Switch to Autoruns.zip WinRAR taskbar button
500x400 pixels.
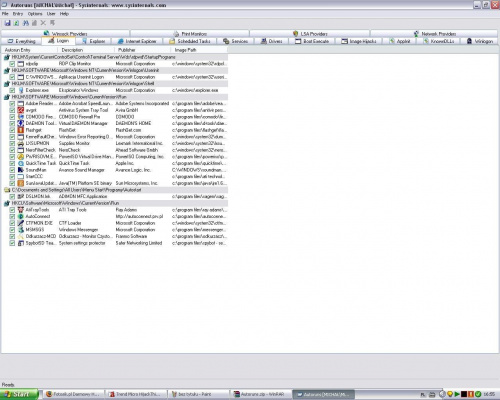262,394
